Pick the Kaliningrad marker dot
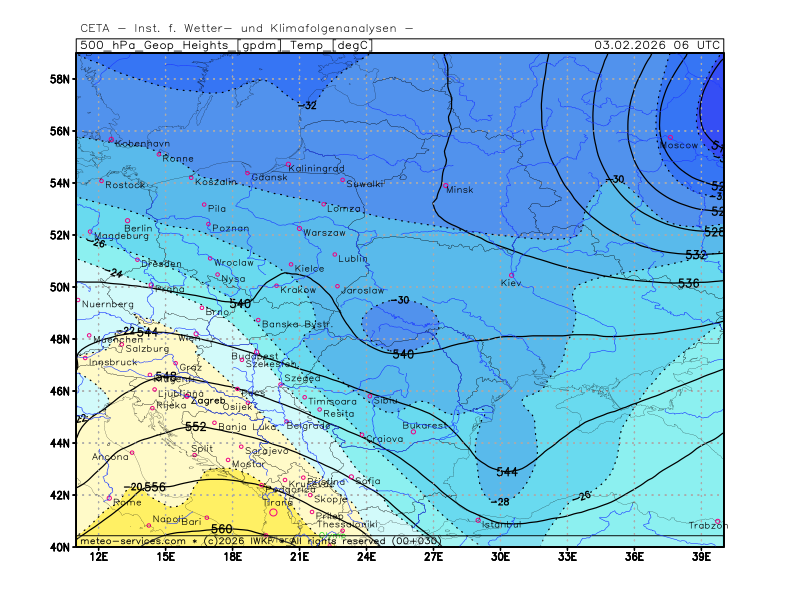Image resolution: width=800 pixels, height=600 pixels. click(288, 164)
